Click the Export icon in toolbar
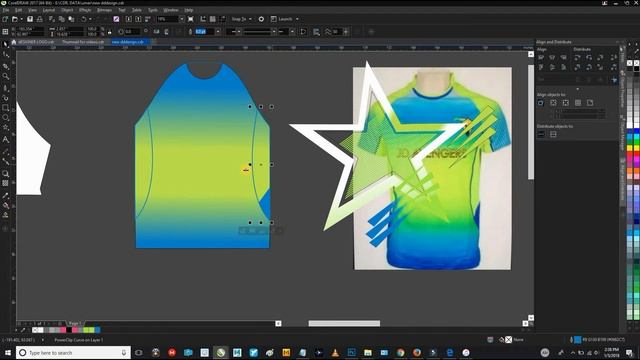The image size is (640, 360). 138,19
